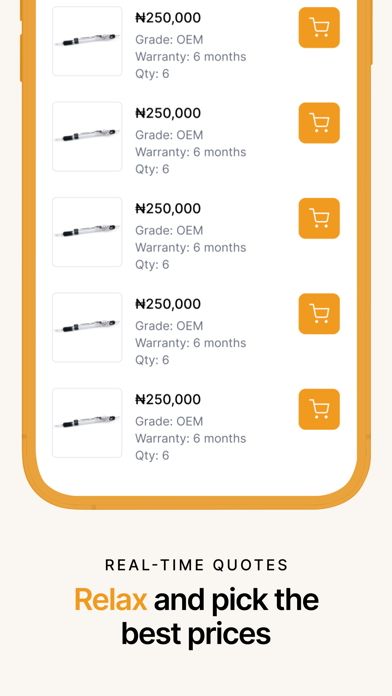
Task: Select the last listing's ₦250,000 price
Action: [168, 399]
